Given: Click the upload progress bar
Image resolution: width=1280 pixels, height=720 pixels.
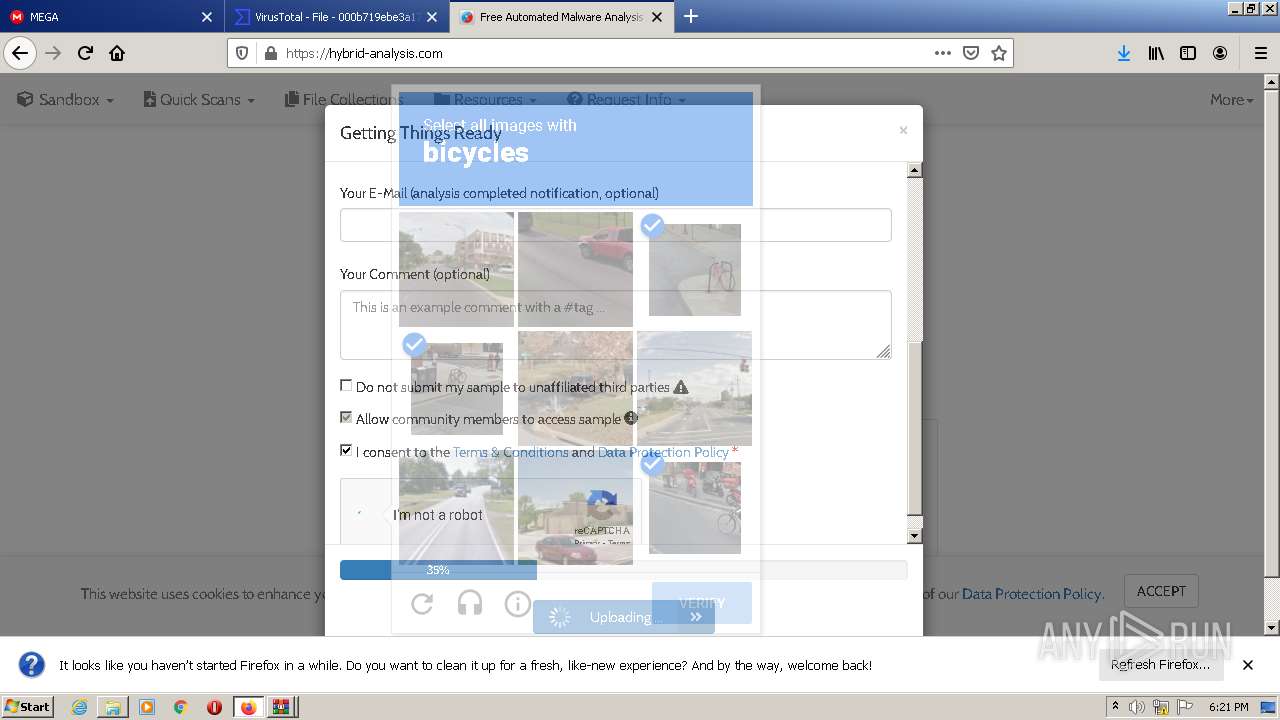Looking at the screenshot, I should pyautogui.click(x=623, y=570).
